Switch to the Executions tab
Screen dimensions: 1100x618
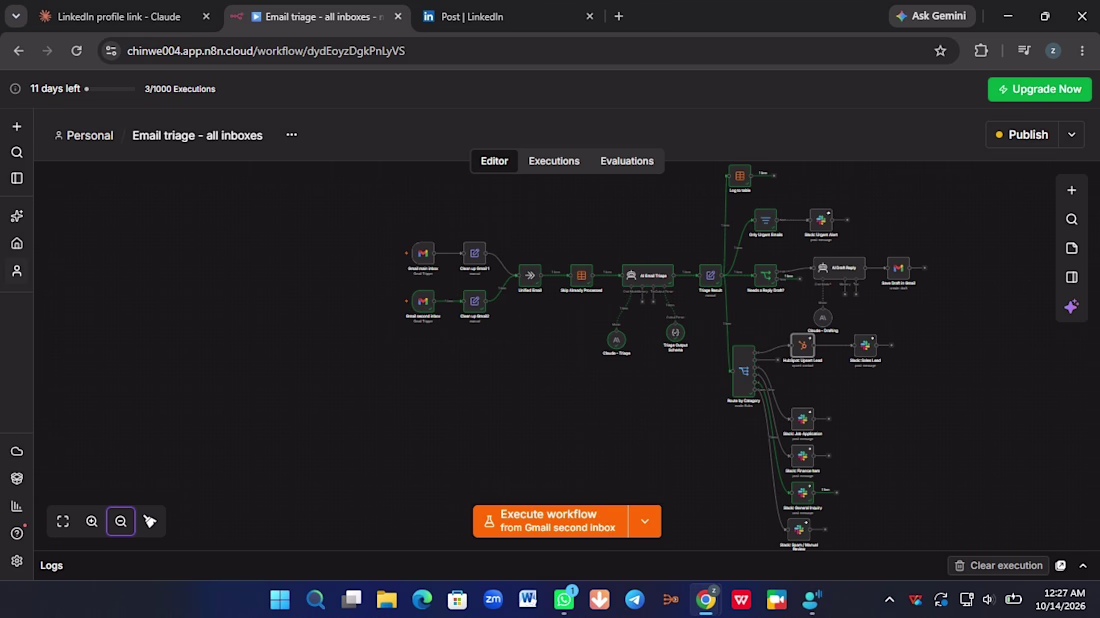[554, 161]
